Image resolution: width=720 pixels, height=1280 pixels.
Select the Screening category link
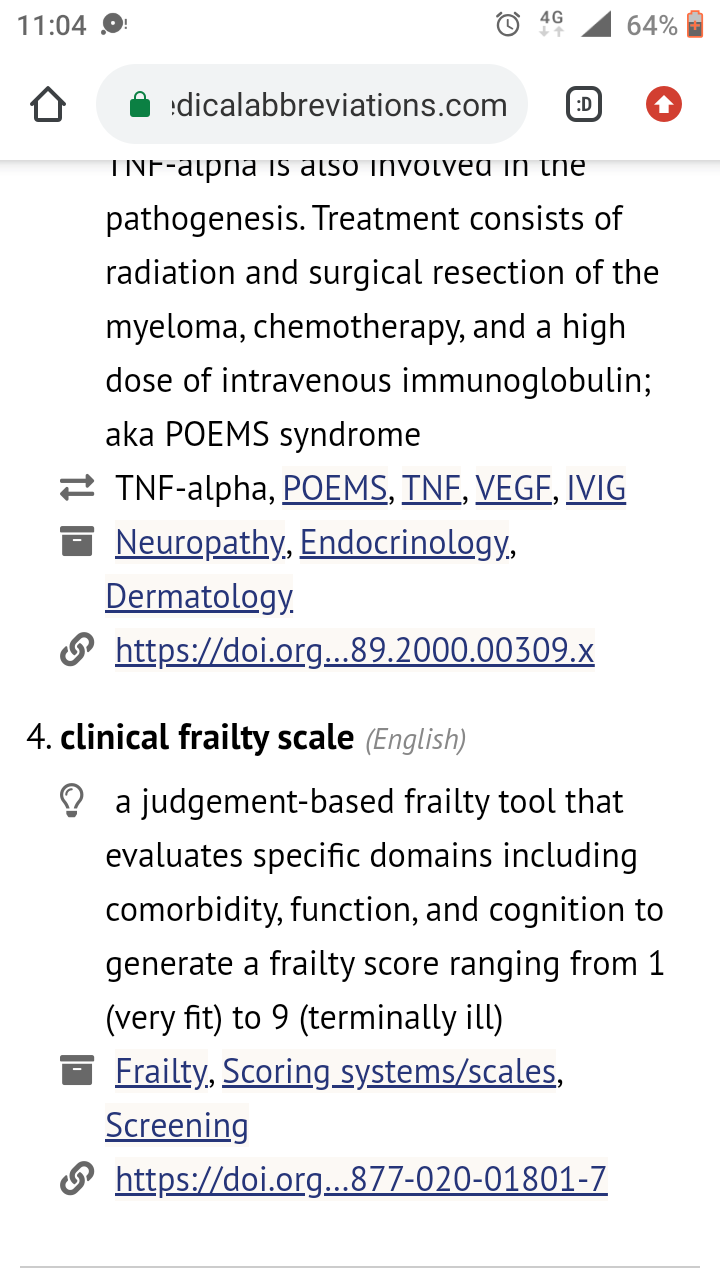(177, 1125)
